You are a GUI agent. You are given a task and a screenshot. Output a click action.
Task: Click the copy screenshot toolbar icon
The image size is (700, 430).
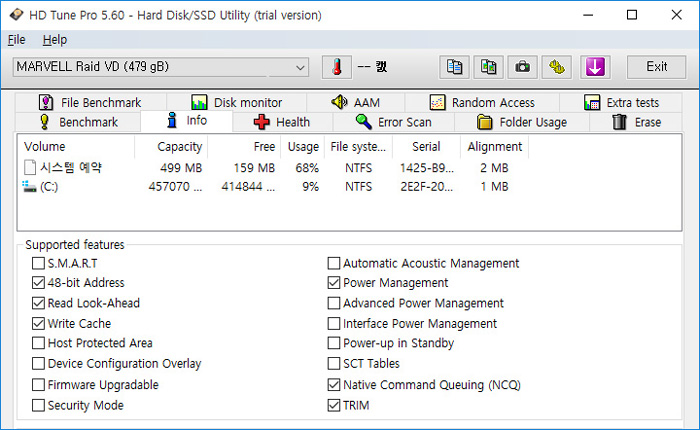(488, 67)
